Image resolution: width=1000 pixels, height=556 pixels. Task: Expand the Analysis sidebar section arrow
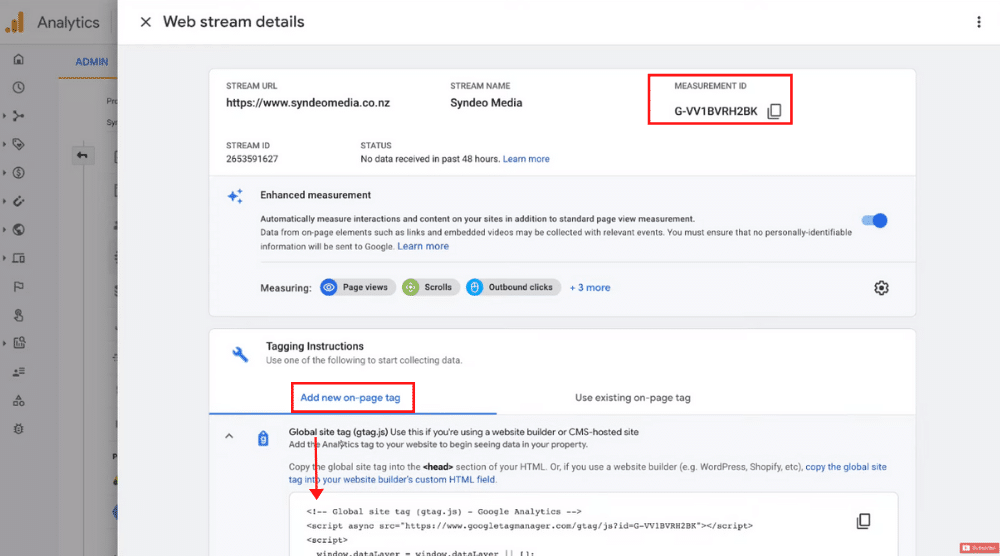[4, 343]
